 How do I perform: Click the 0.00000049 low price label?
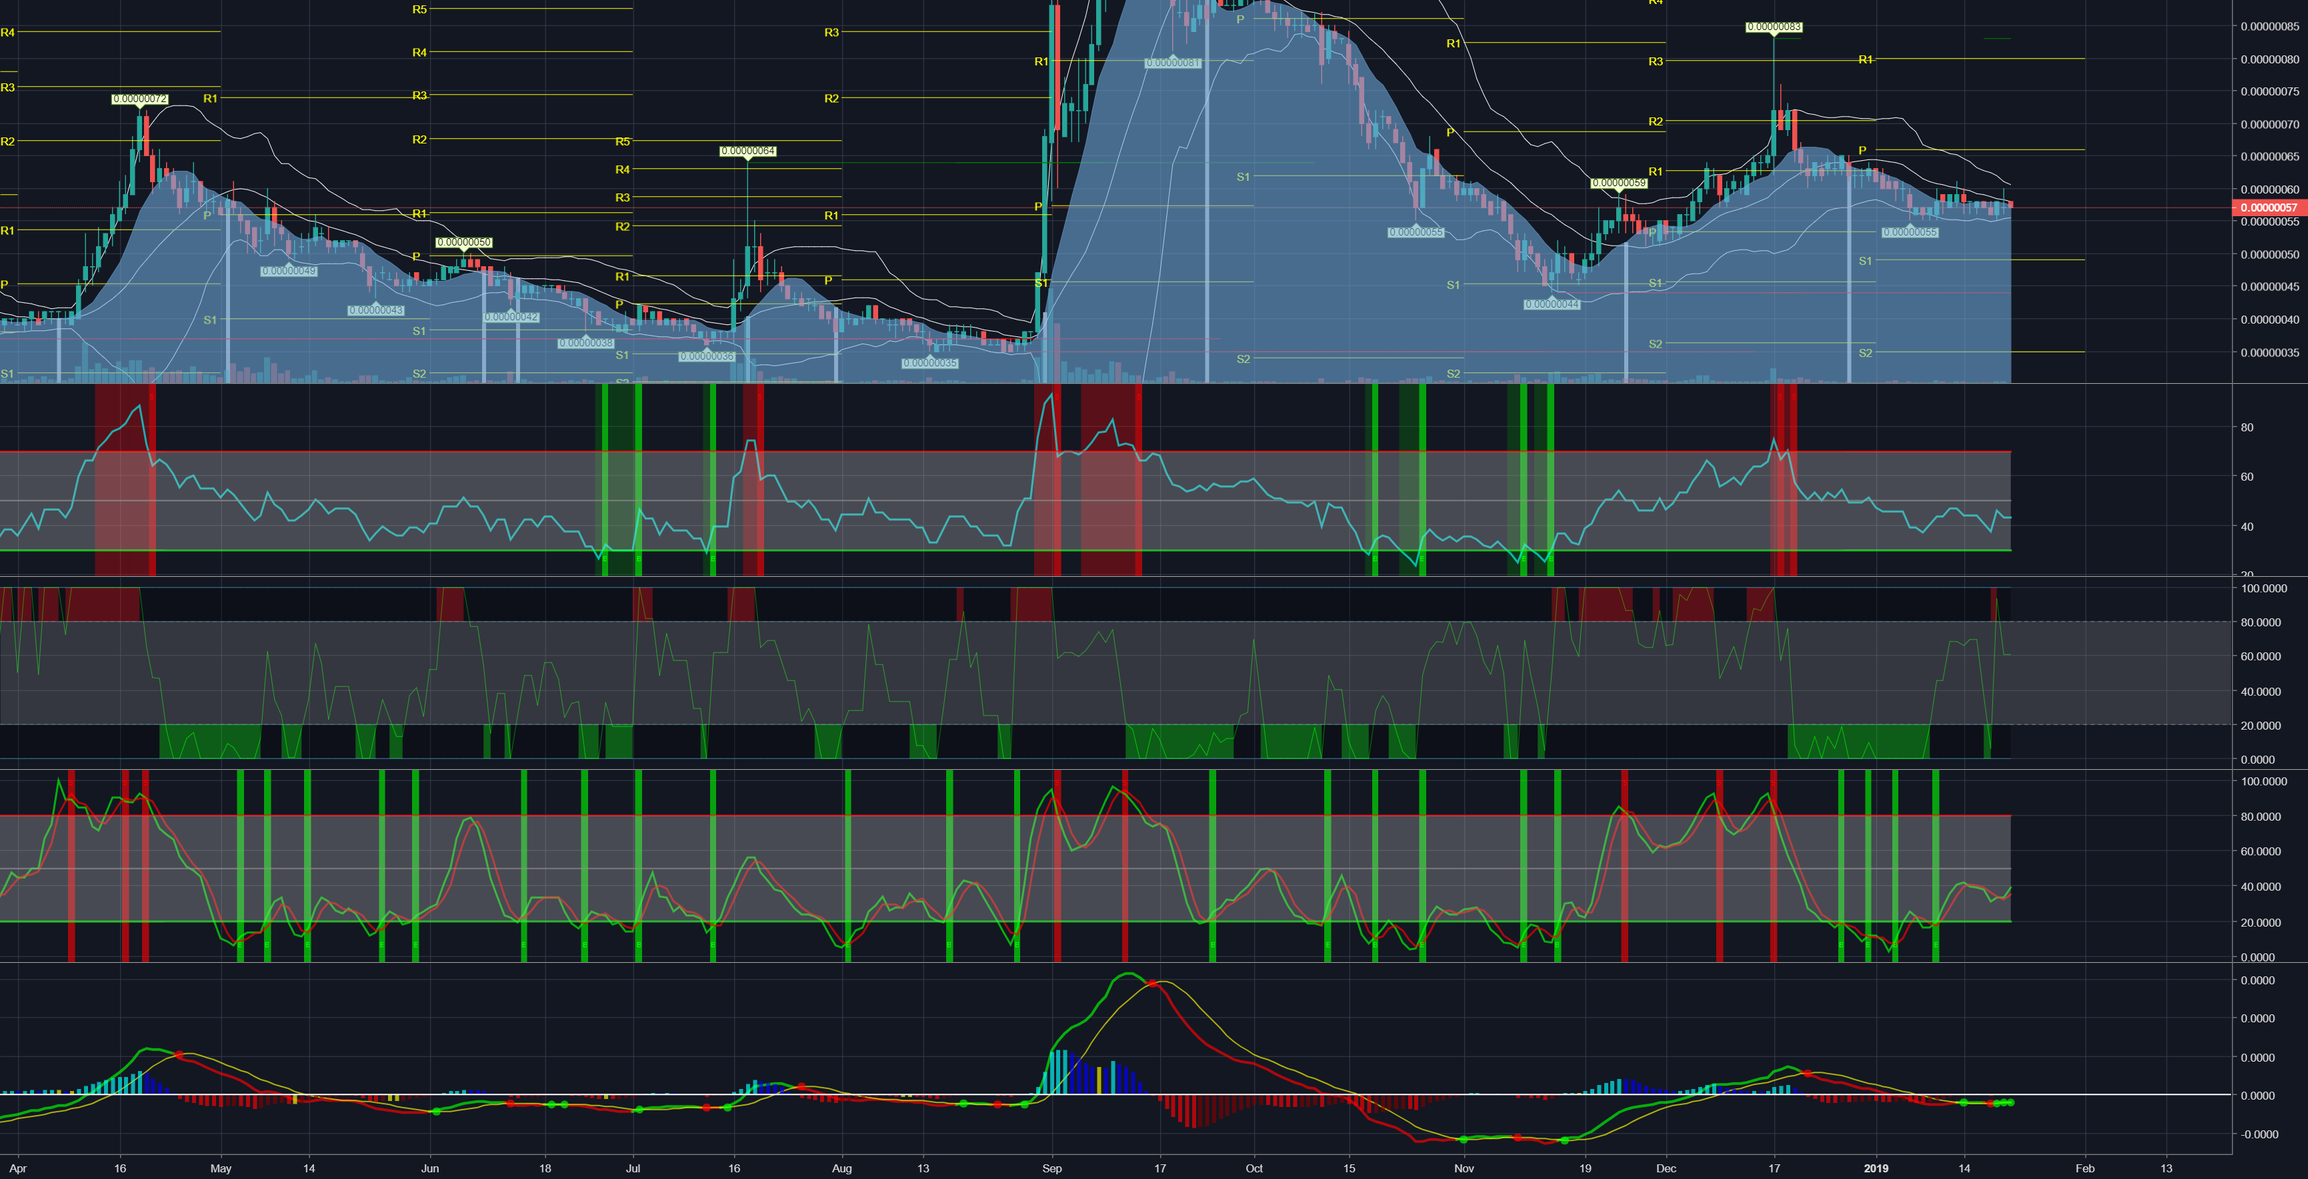point(288,271)
